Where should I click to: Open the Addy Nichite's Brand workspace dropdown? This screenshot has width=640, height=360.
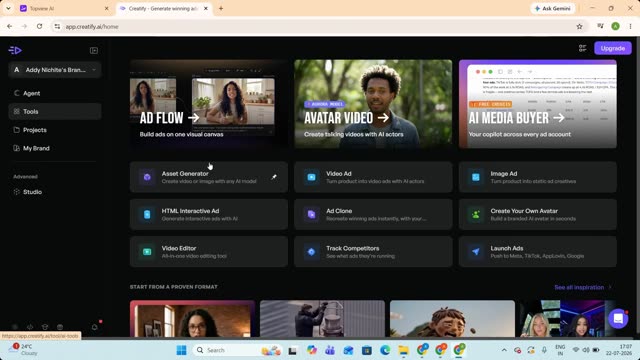[x=55, y=70]
